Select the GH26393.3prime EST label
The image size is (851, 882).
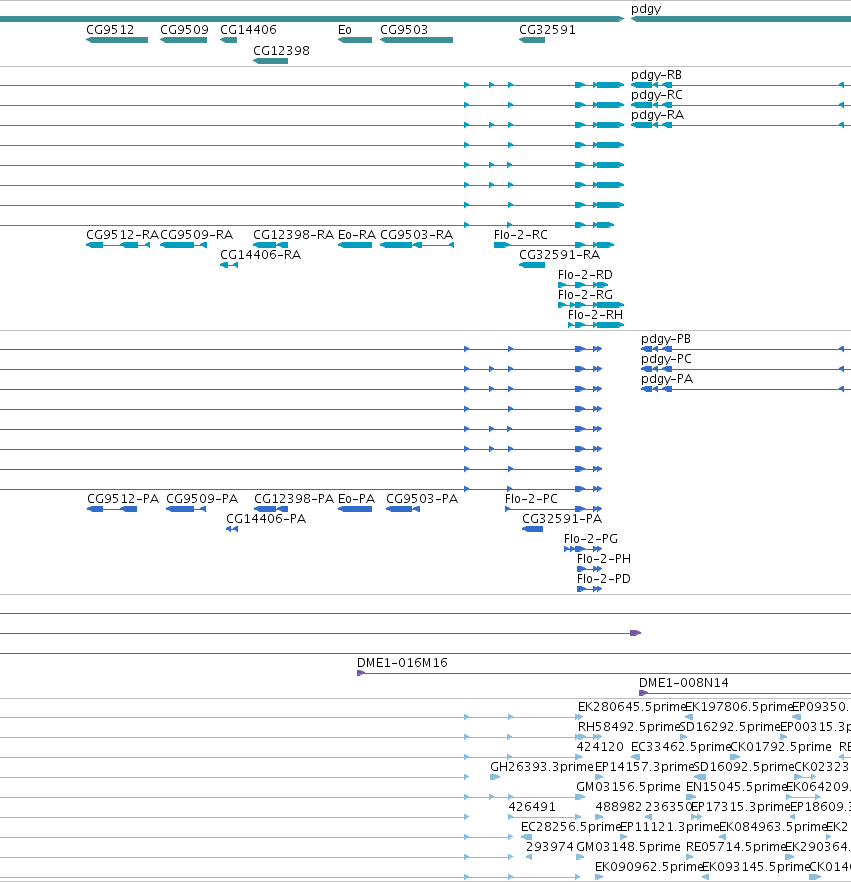[x=542, y=767]
